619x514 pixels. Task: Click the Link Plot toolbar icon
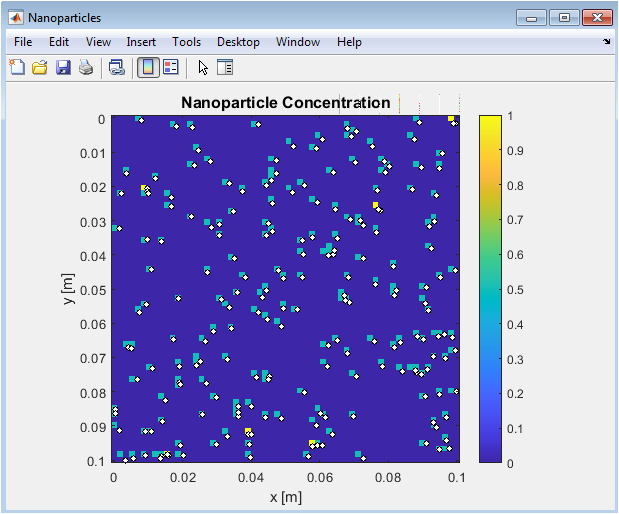click(x=117, y=68)
